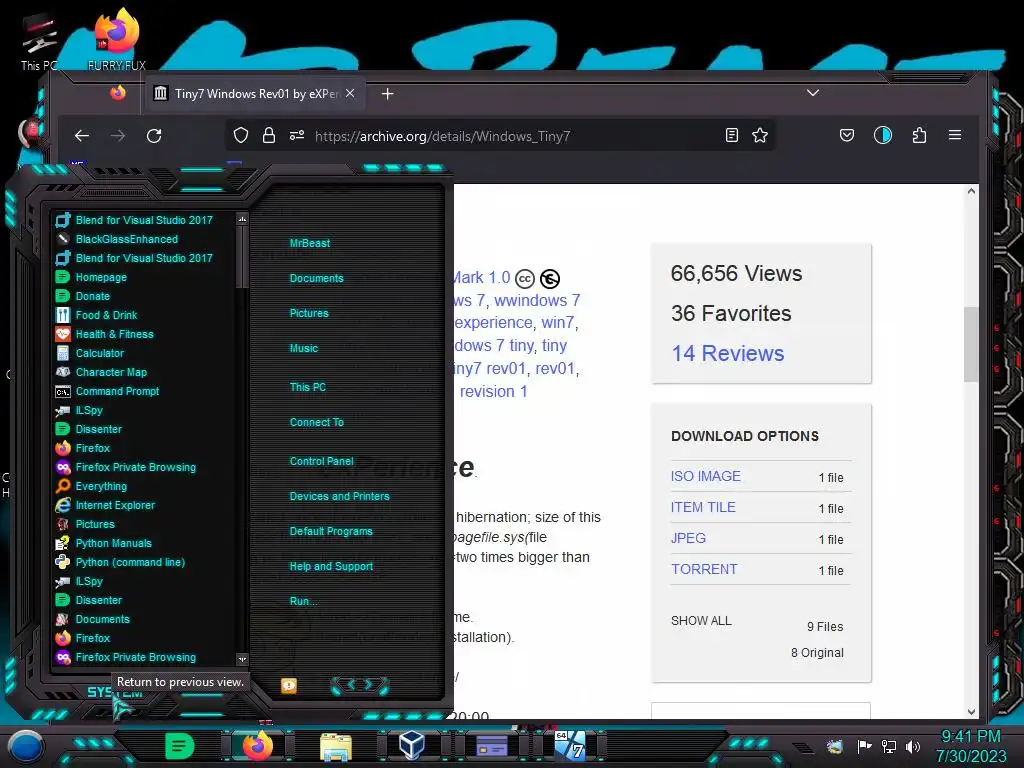Close the Tiny7 Windows Rev01 tab
The width and height of the screenshot is (1024, 768).
(350, 93)
